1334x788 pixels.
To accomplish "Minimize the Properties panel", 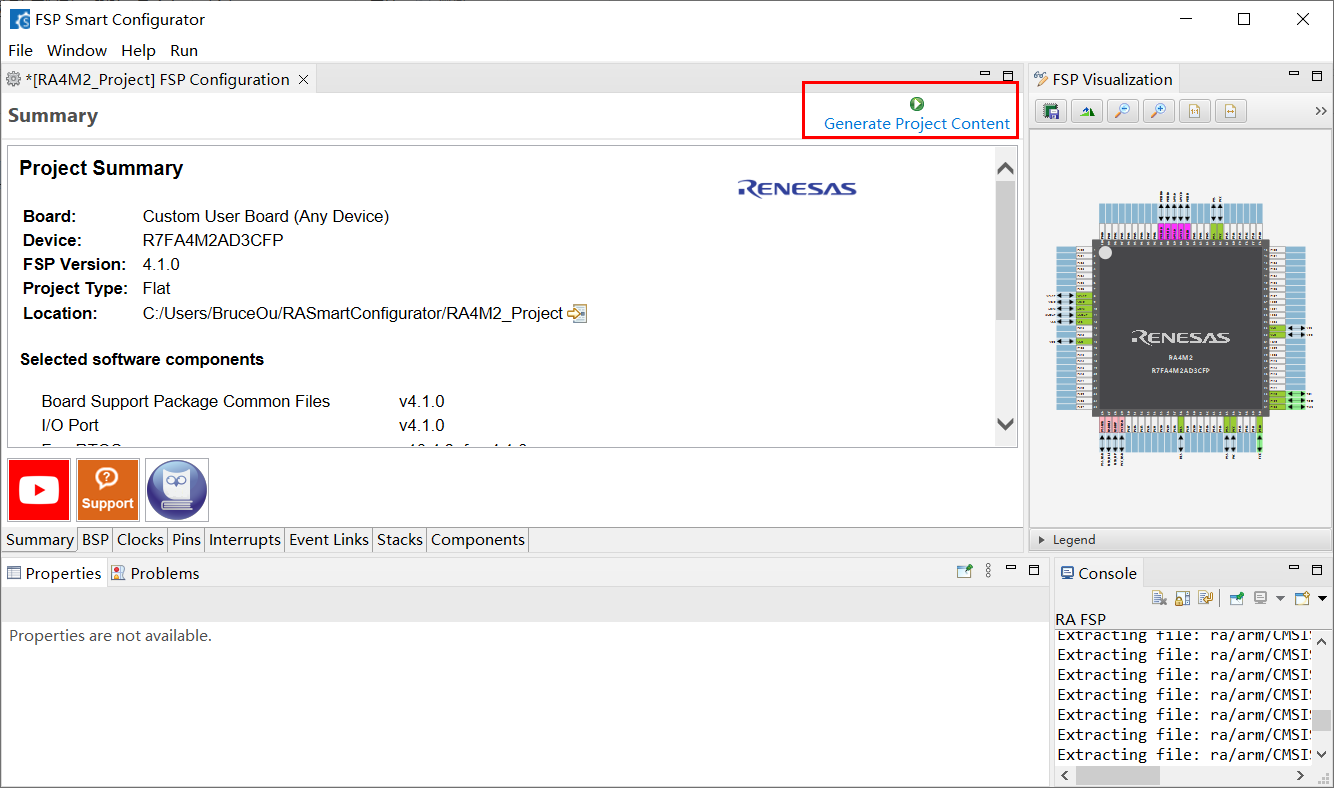I will (x=1011, y=568).
